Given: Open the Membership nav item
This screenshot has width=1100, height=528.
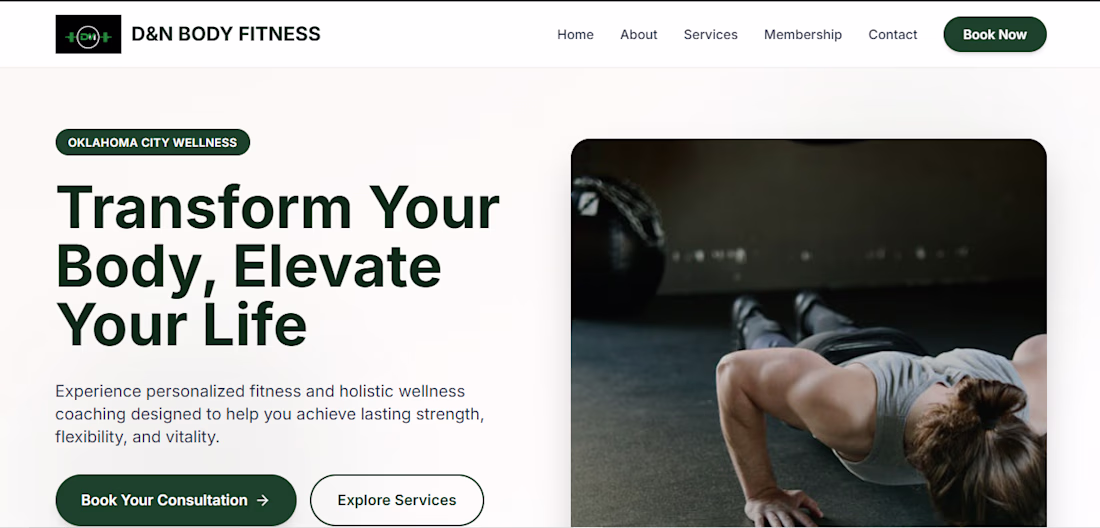Looking at the screenshot, I should (803, 34).
